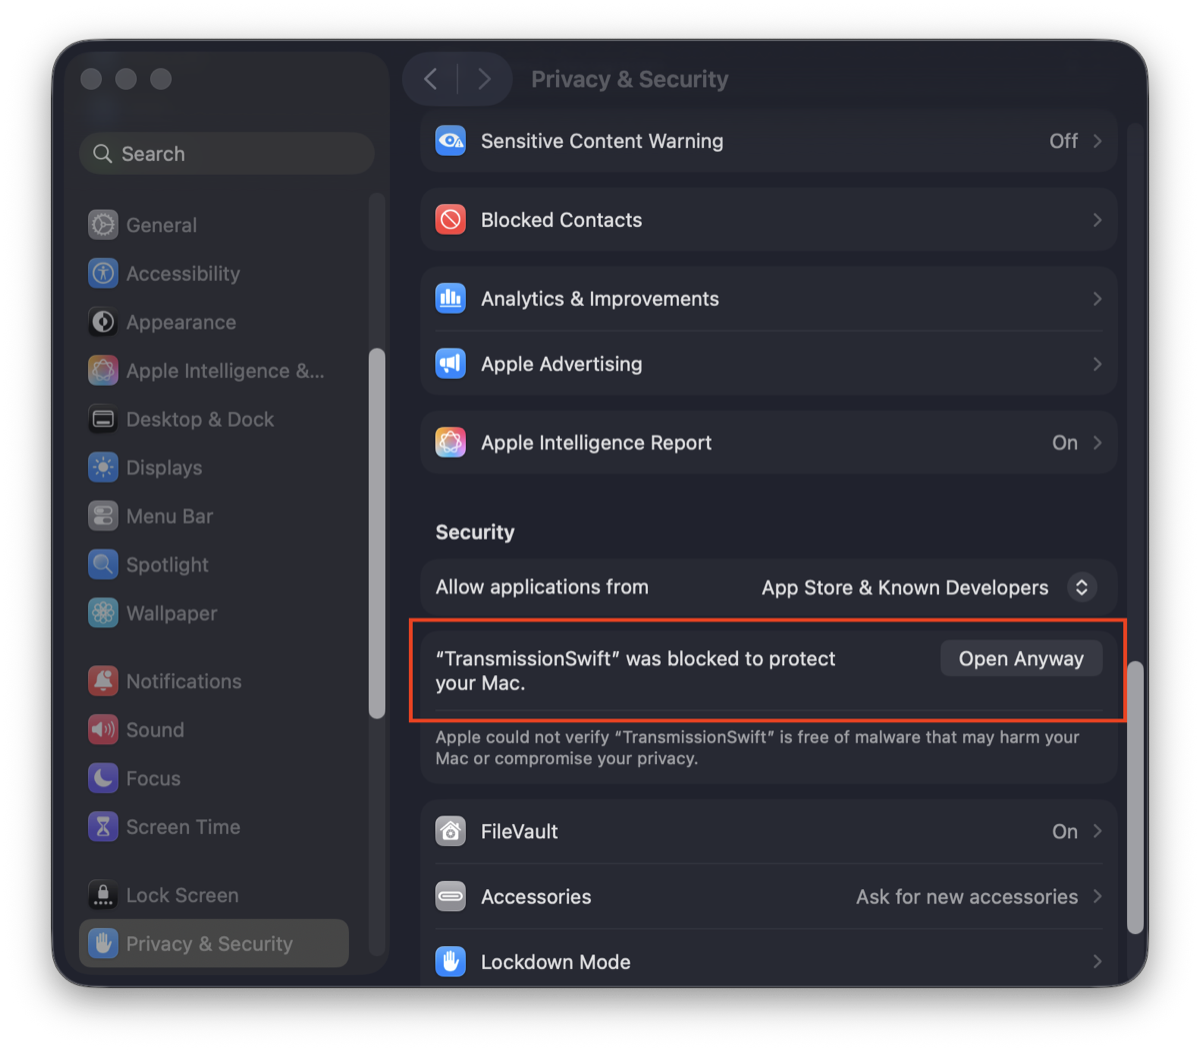The height and width of the screenshot is (1051, 1200).
Task: Click the Spotlight magnifier icon in sidebar
Action: click(x=103, y=565)
